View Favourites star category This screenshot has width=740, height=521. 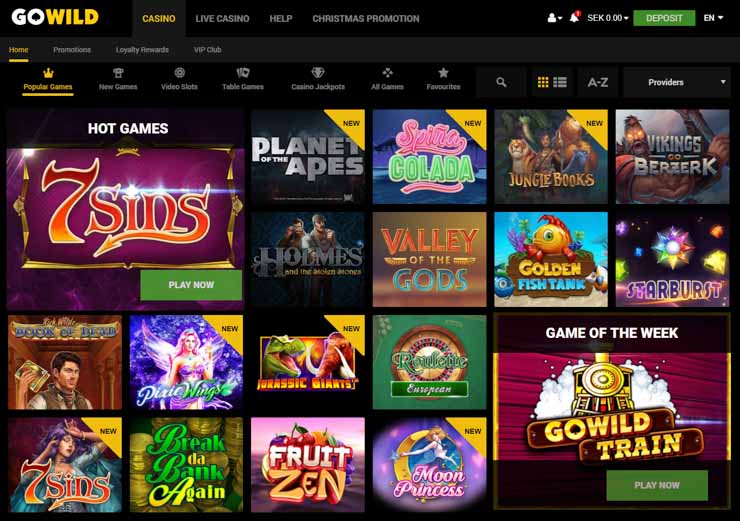tap(443, 80)
